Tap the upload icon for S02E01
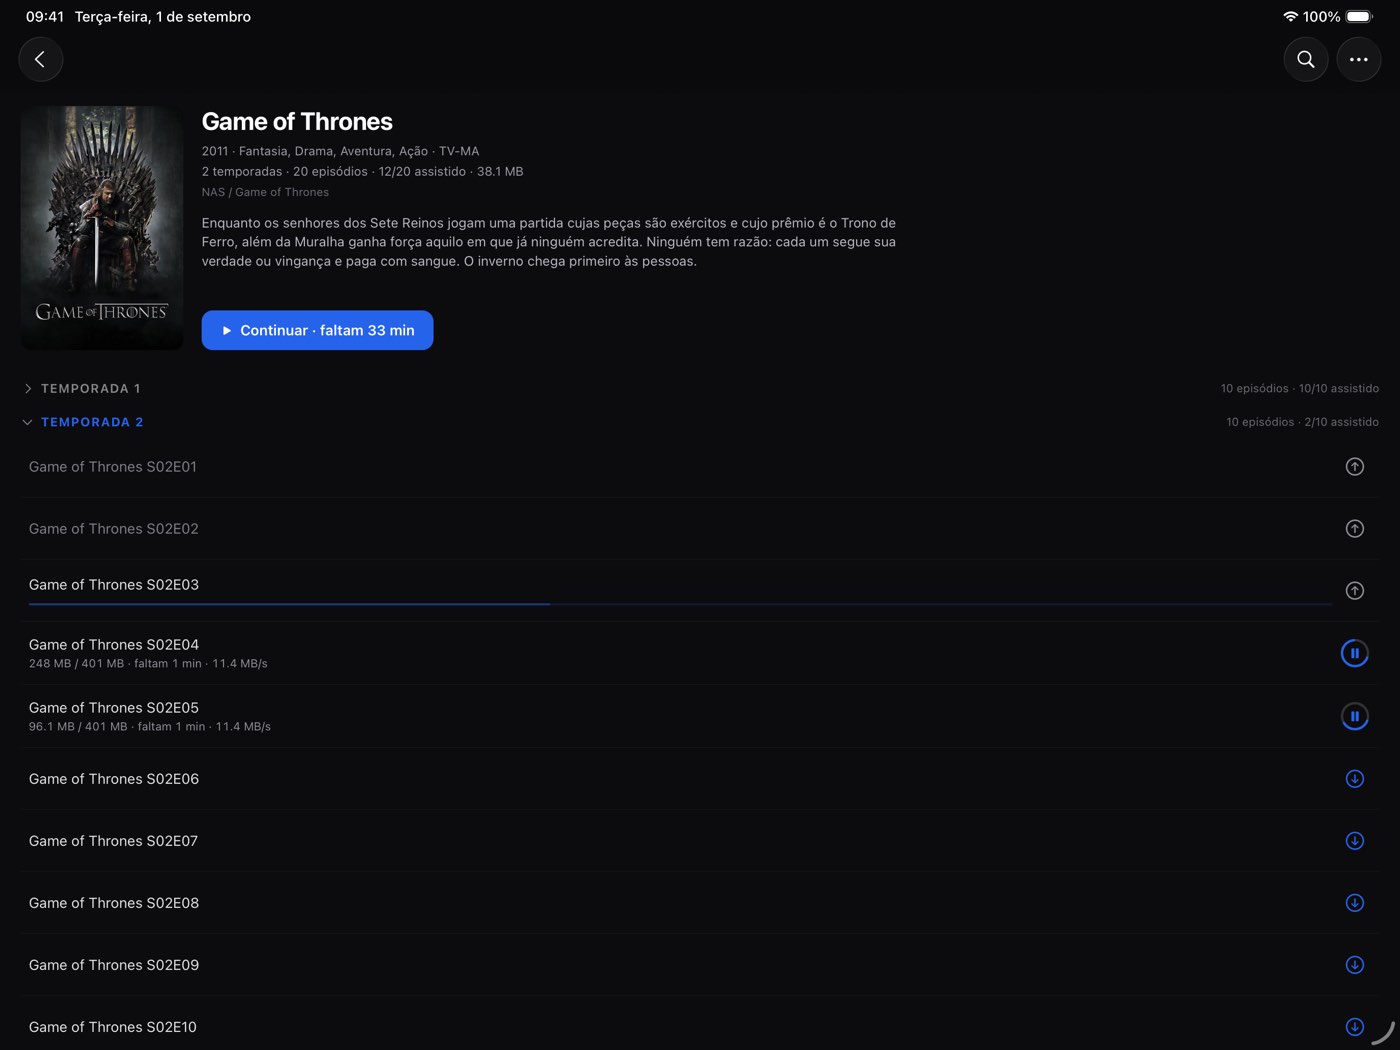1400x1050 pixels. pyautogui.click(x=1355, y=467)
